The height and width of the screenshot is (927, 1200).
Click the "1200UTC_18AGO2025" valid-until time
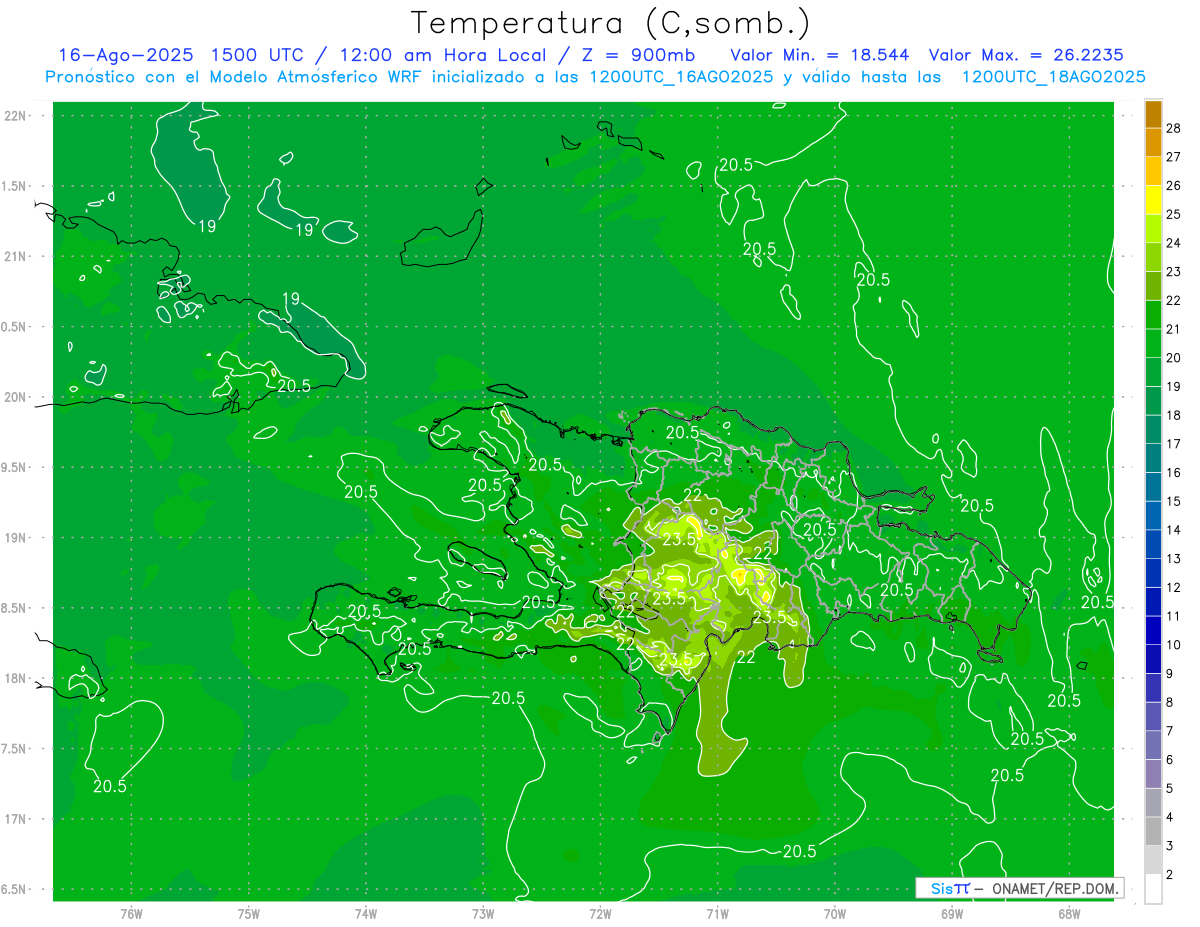(1053, 77)
